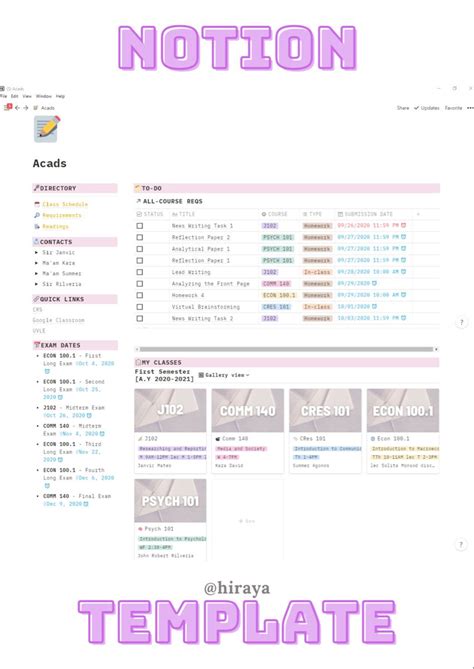The height and width of the screenshot is (669, 474).
Task: Check the Reflection Paper 2 checkbox
Action: point(140,237)
